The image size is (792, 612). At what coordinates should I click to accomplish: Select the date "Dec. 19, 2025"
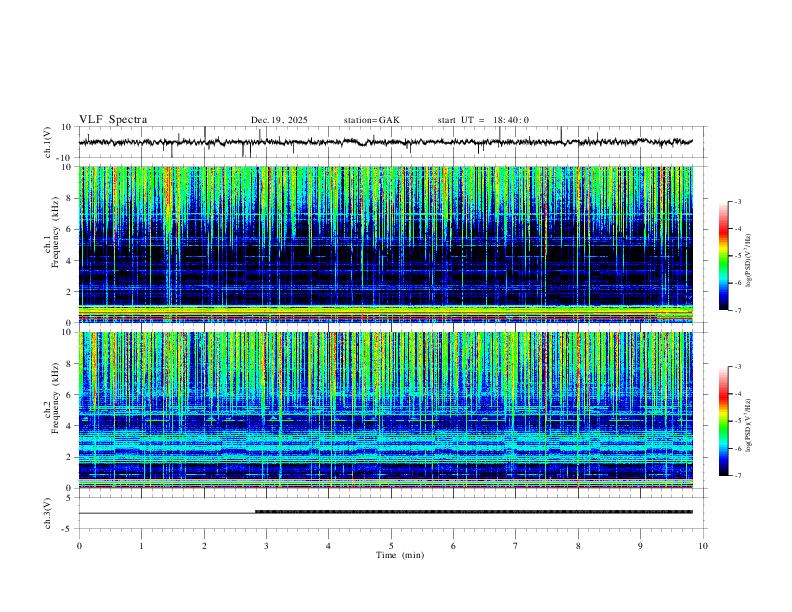coord(279,120)
